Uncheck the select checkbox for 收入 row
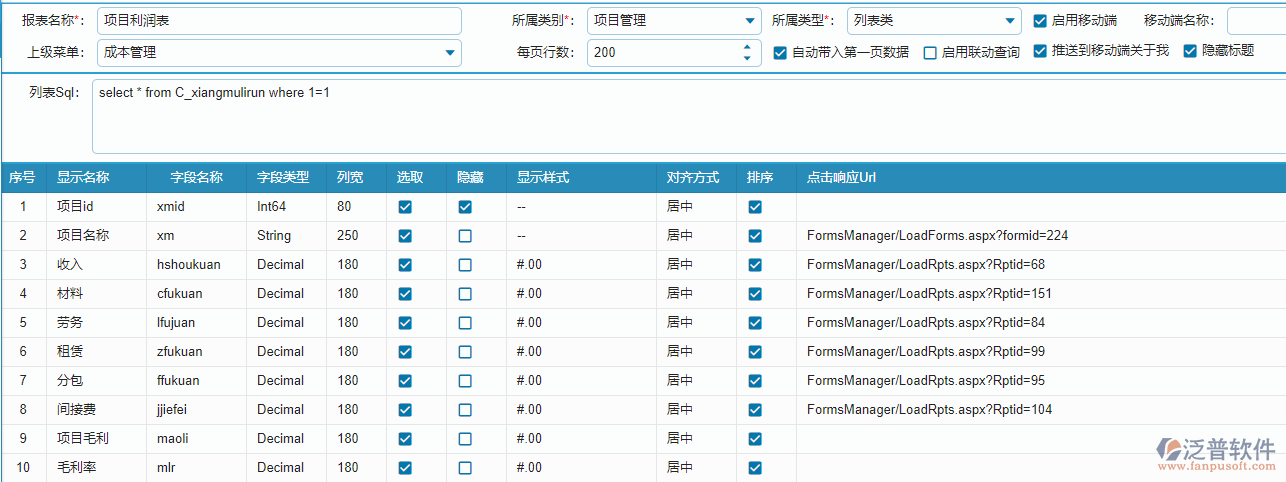Viewport: 1286px width, 482px height. click(x=405, y=265)
